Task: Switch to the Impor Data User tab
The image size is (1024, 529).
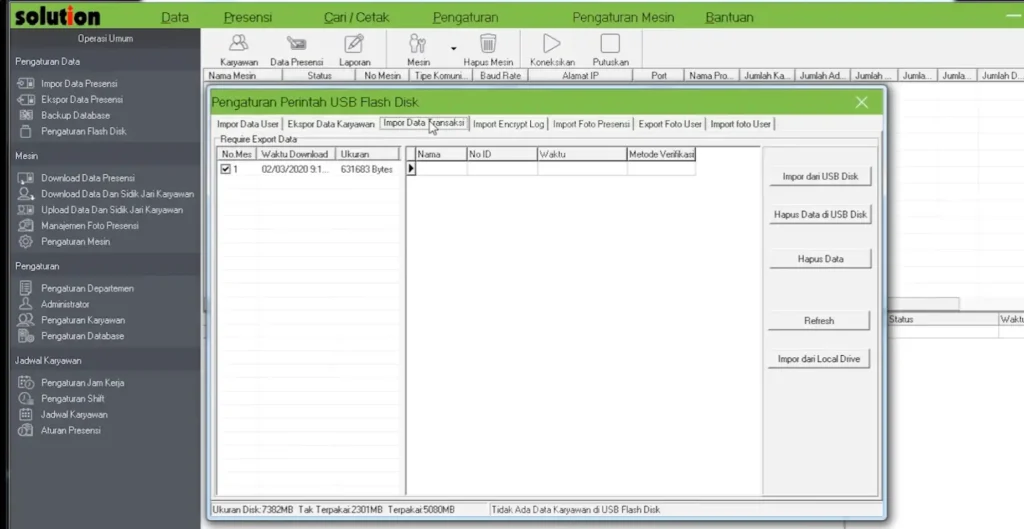Action: [247, 124]
